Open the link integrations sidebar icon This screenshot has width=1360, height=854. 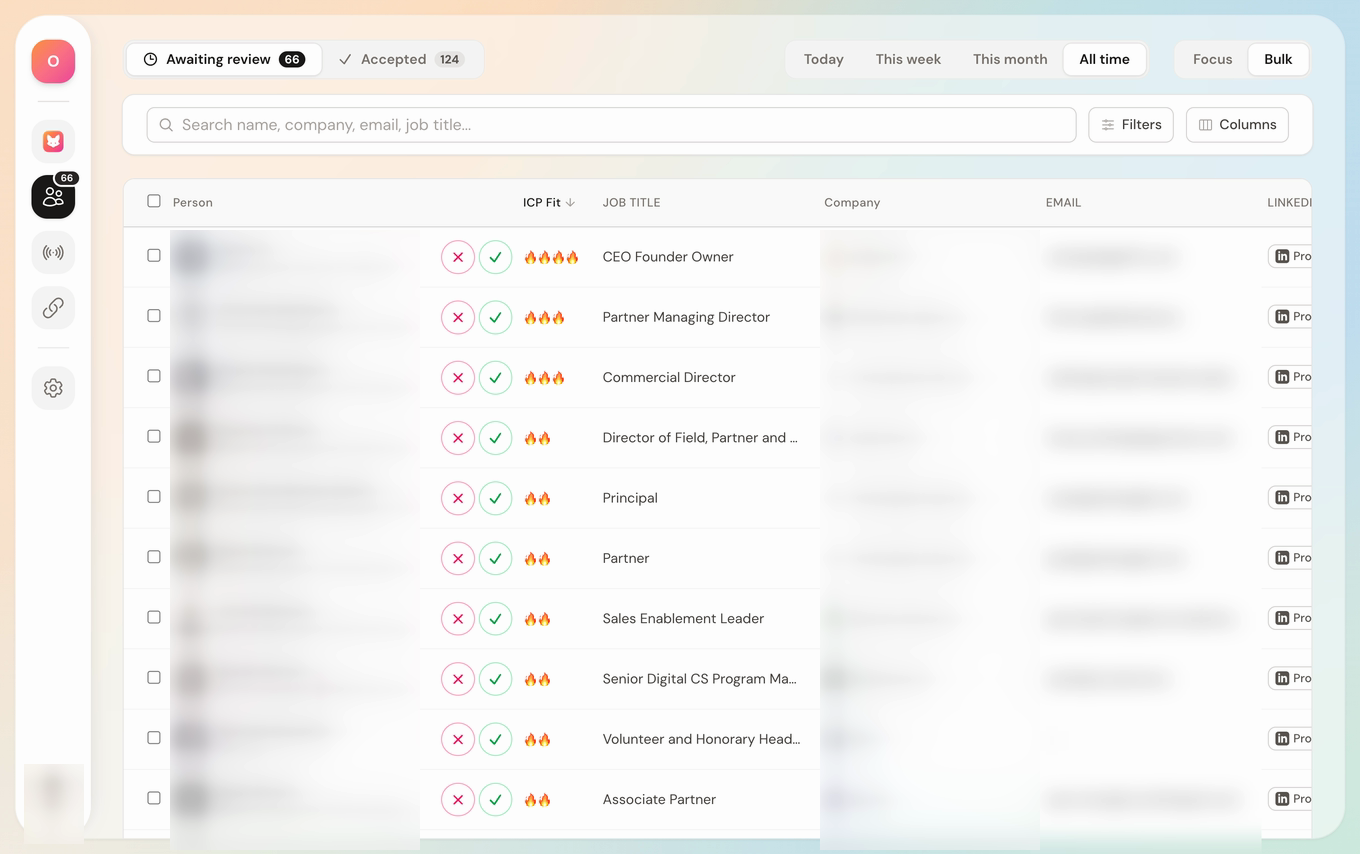coord(53,308)
